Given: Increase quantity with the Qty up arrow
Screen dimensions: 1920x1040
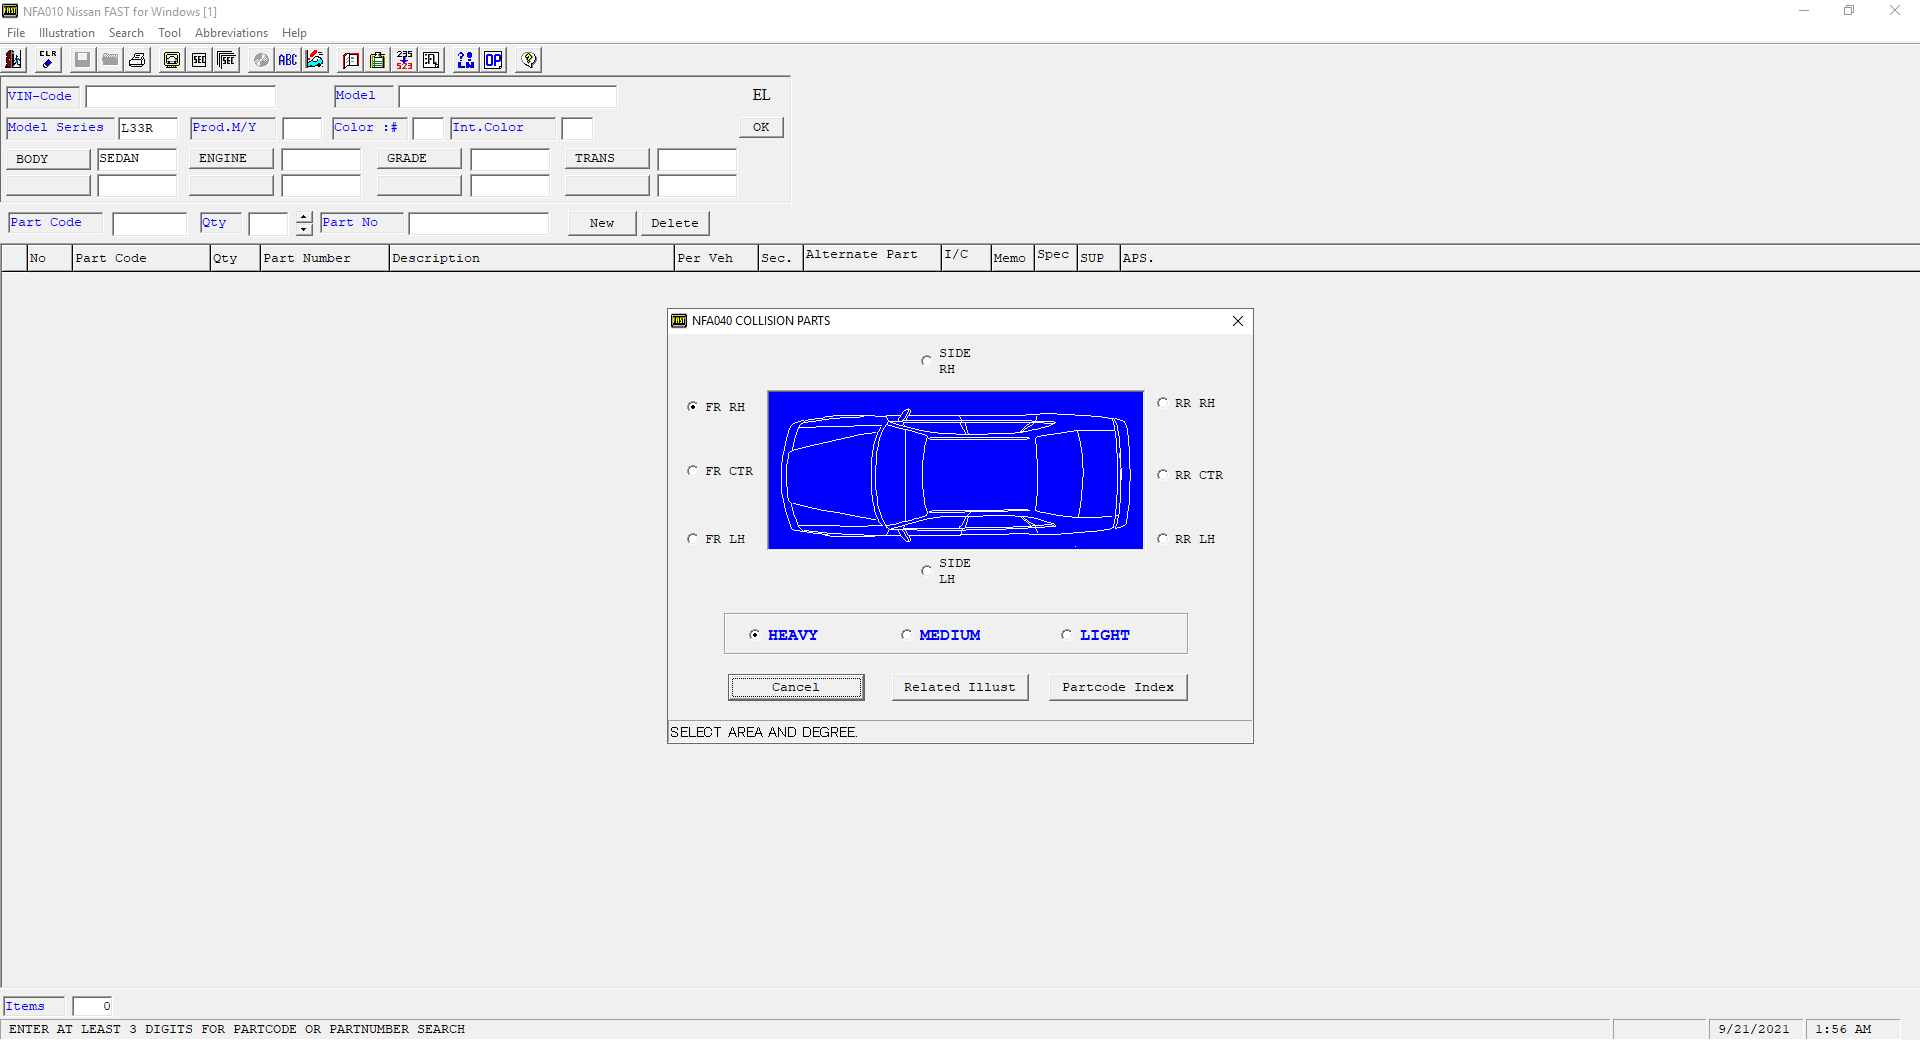Looking at the screenshot, I should pos(304,217).
